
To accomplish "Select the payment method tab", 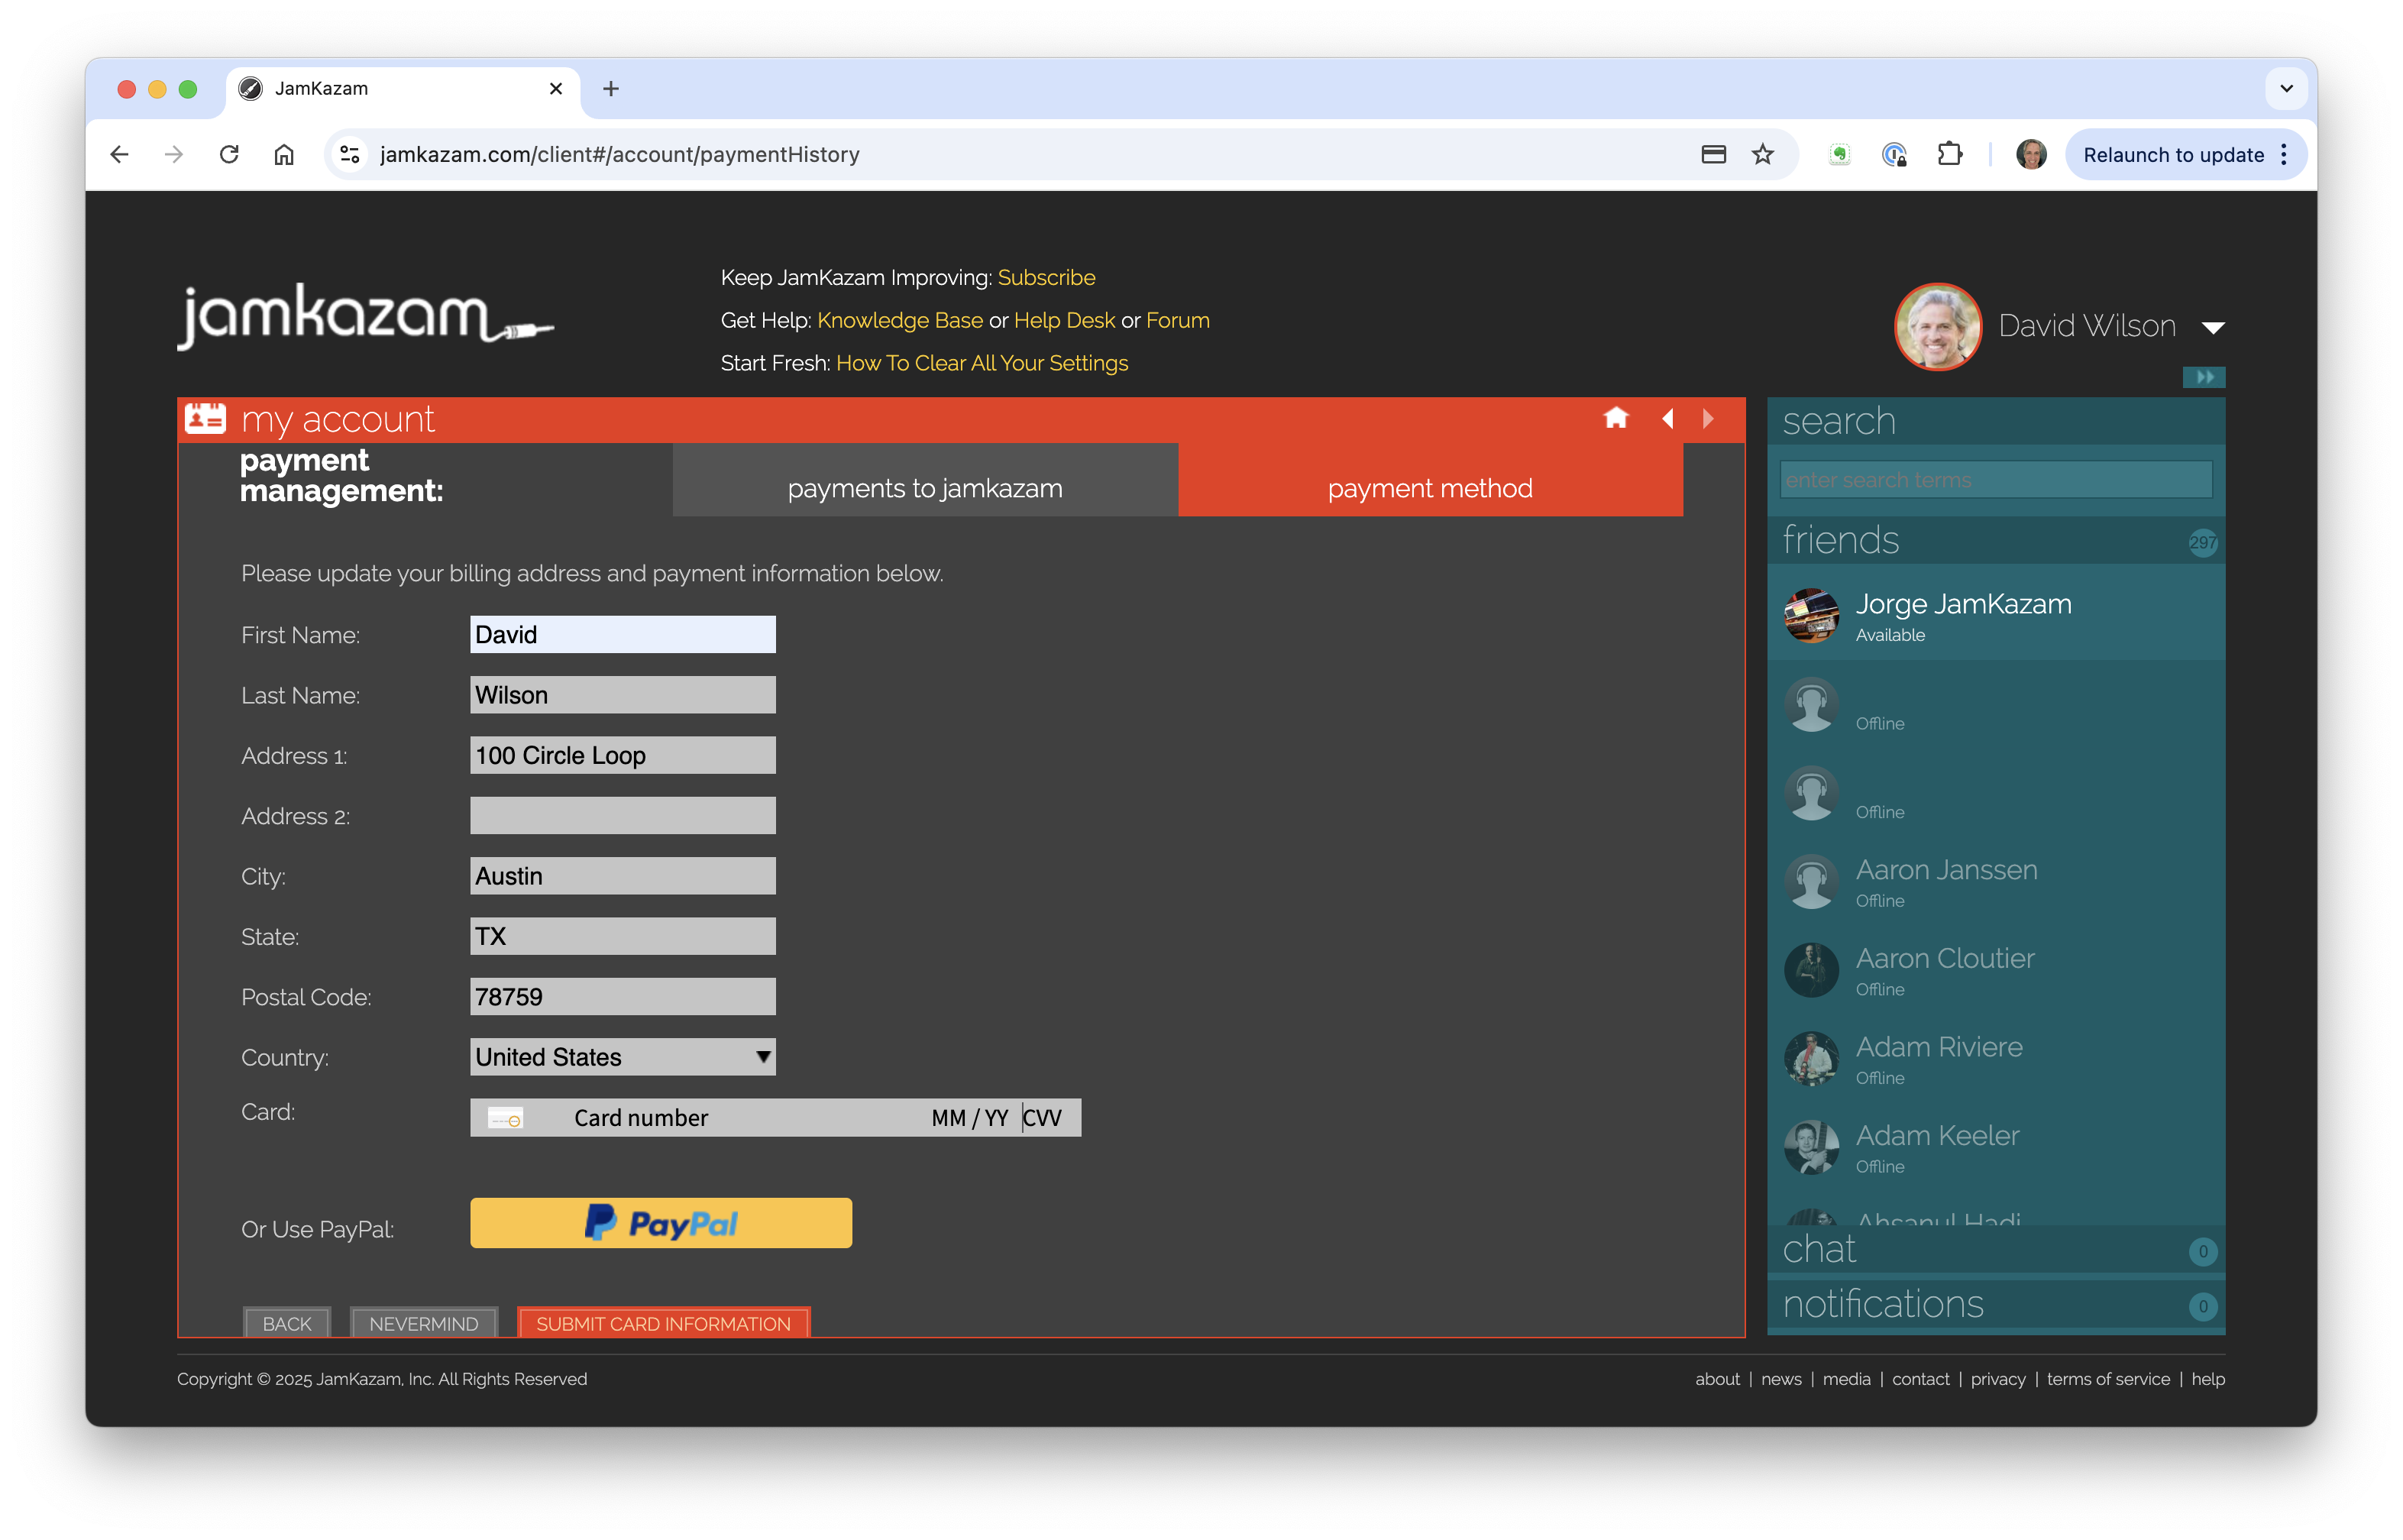I will pos(1429,488).
